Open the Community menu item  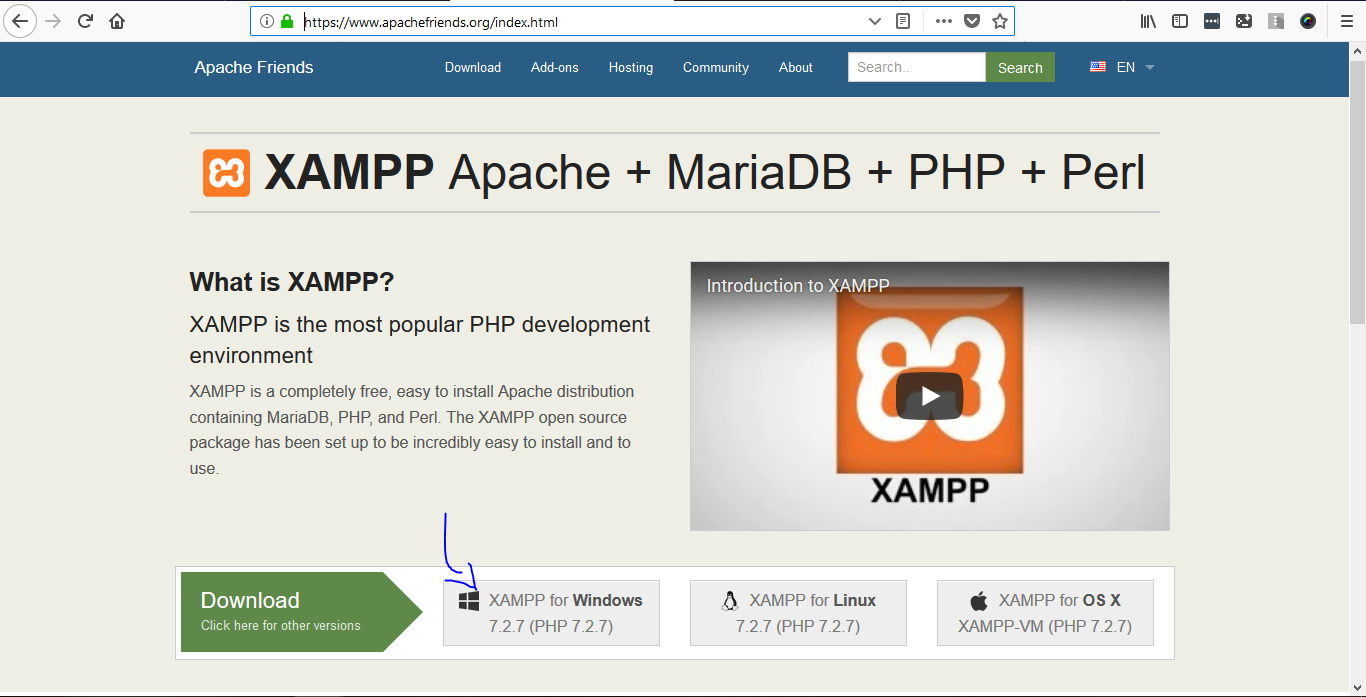[716, 67]
